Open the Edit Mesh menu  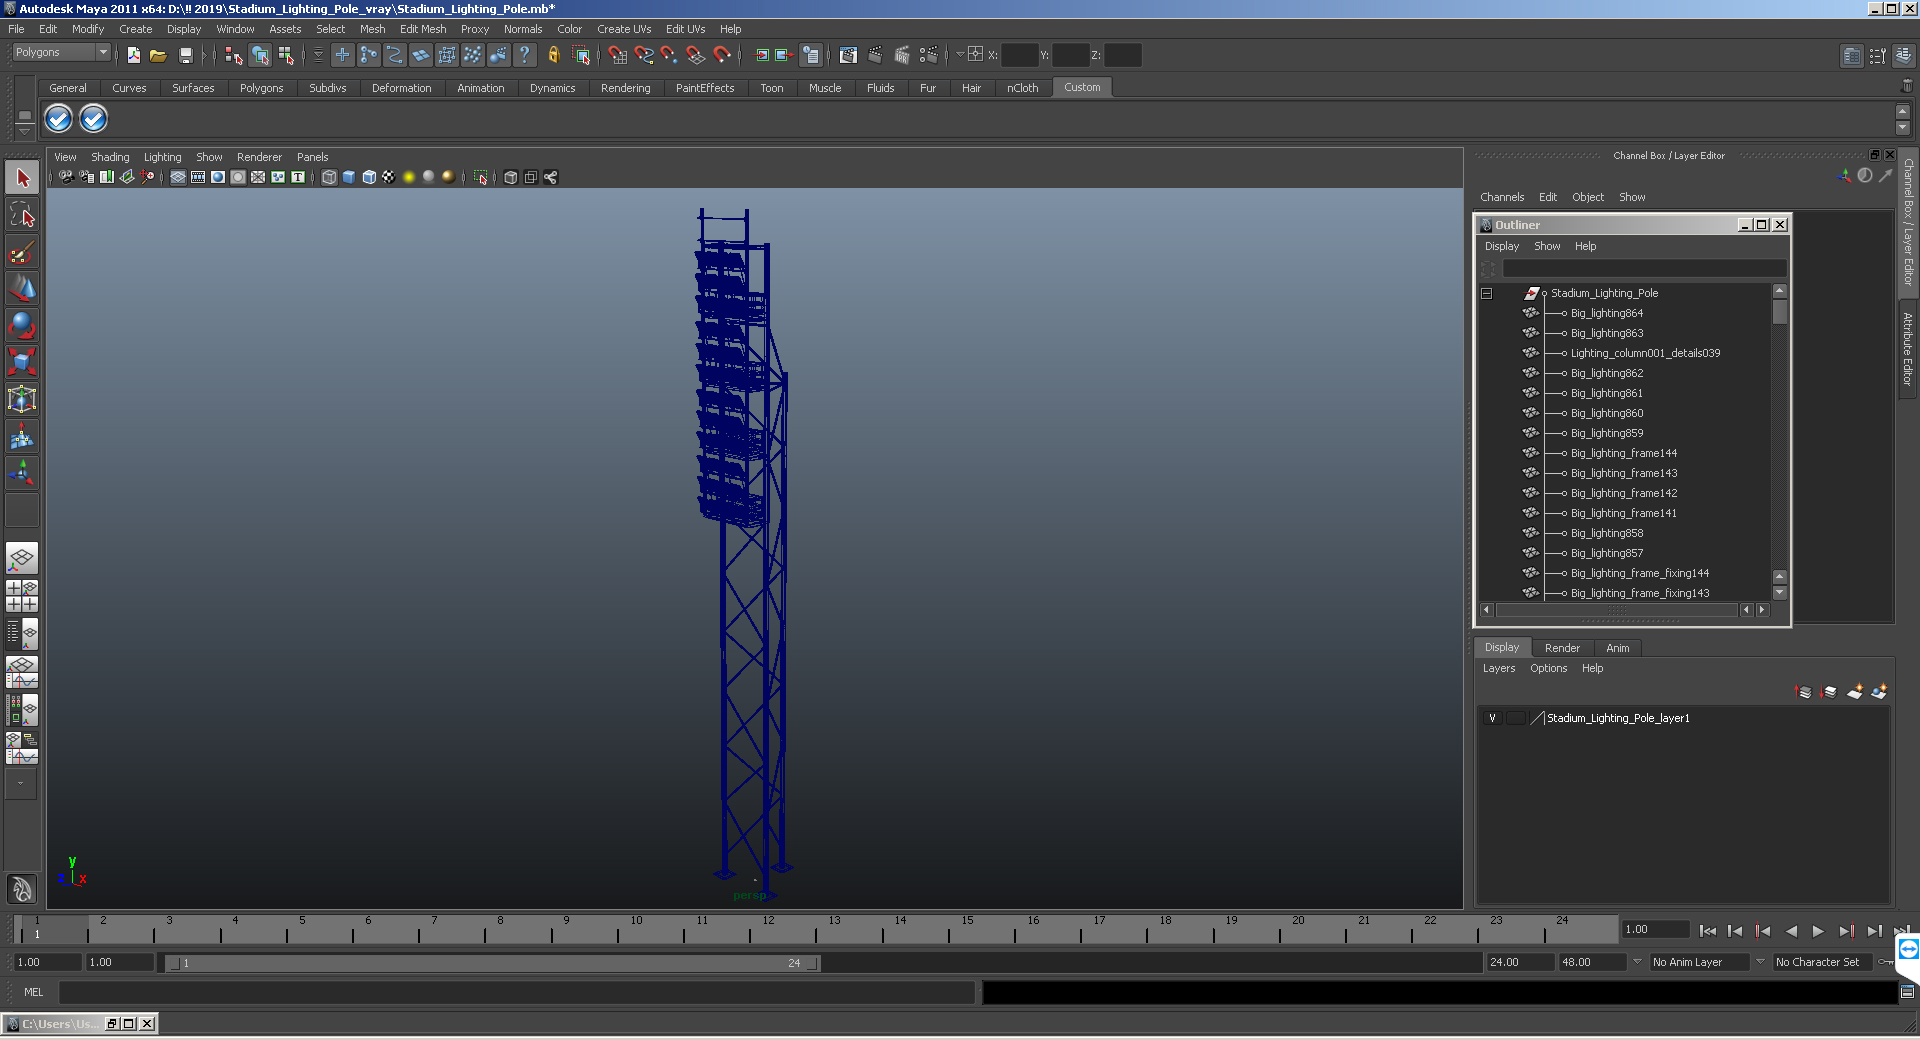click(423, 29)
